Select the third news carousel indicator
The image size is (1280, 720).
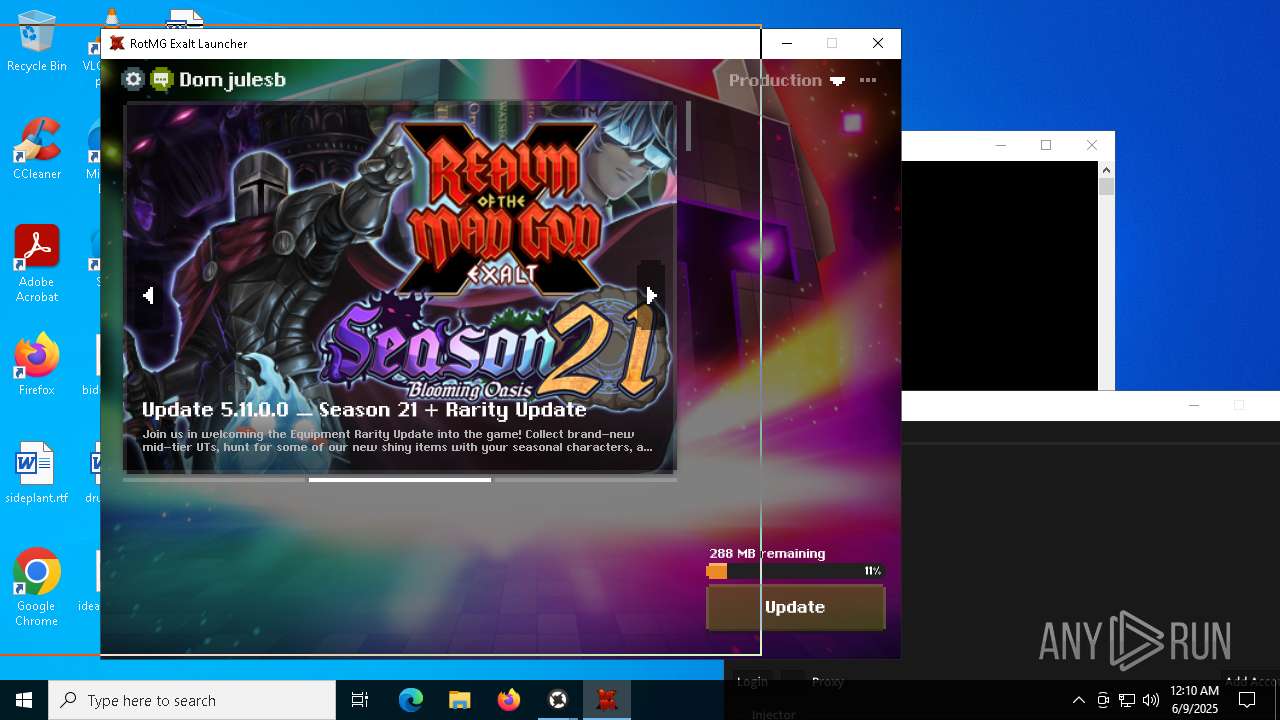click(585, 480)
